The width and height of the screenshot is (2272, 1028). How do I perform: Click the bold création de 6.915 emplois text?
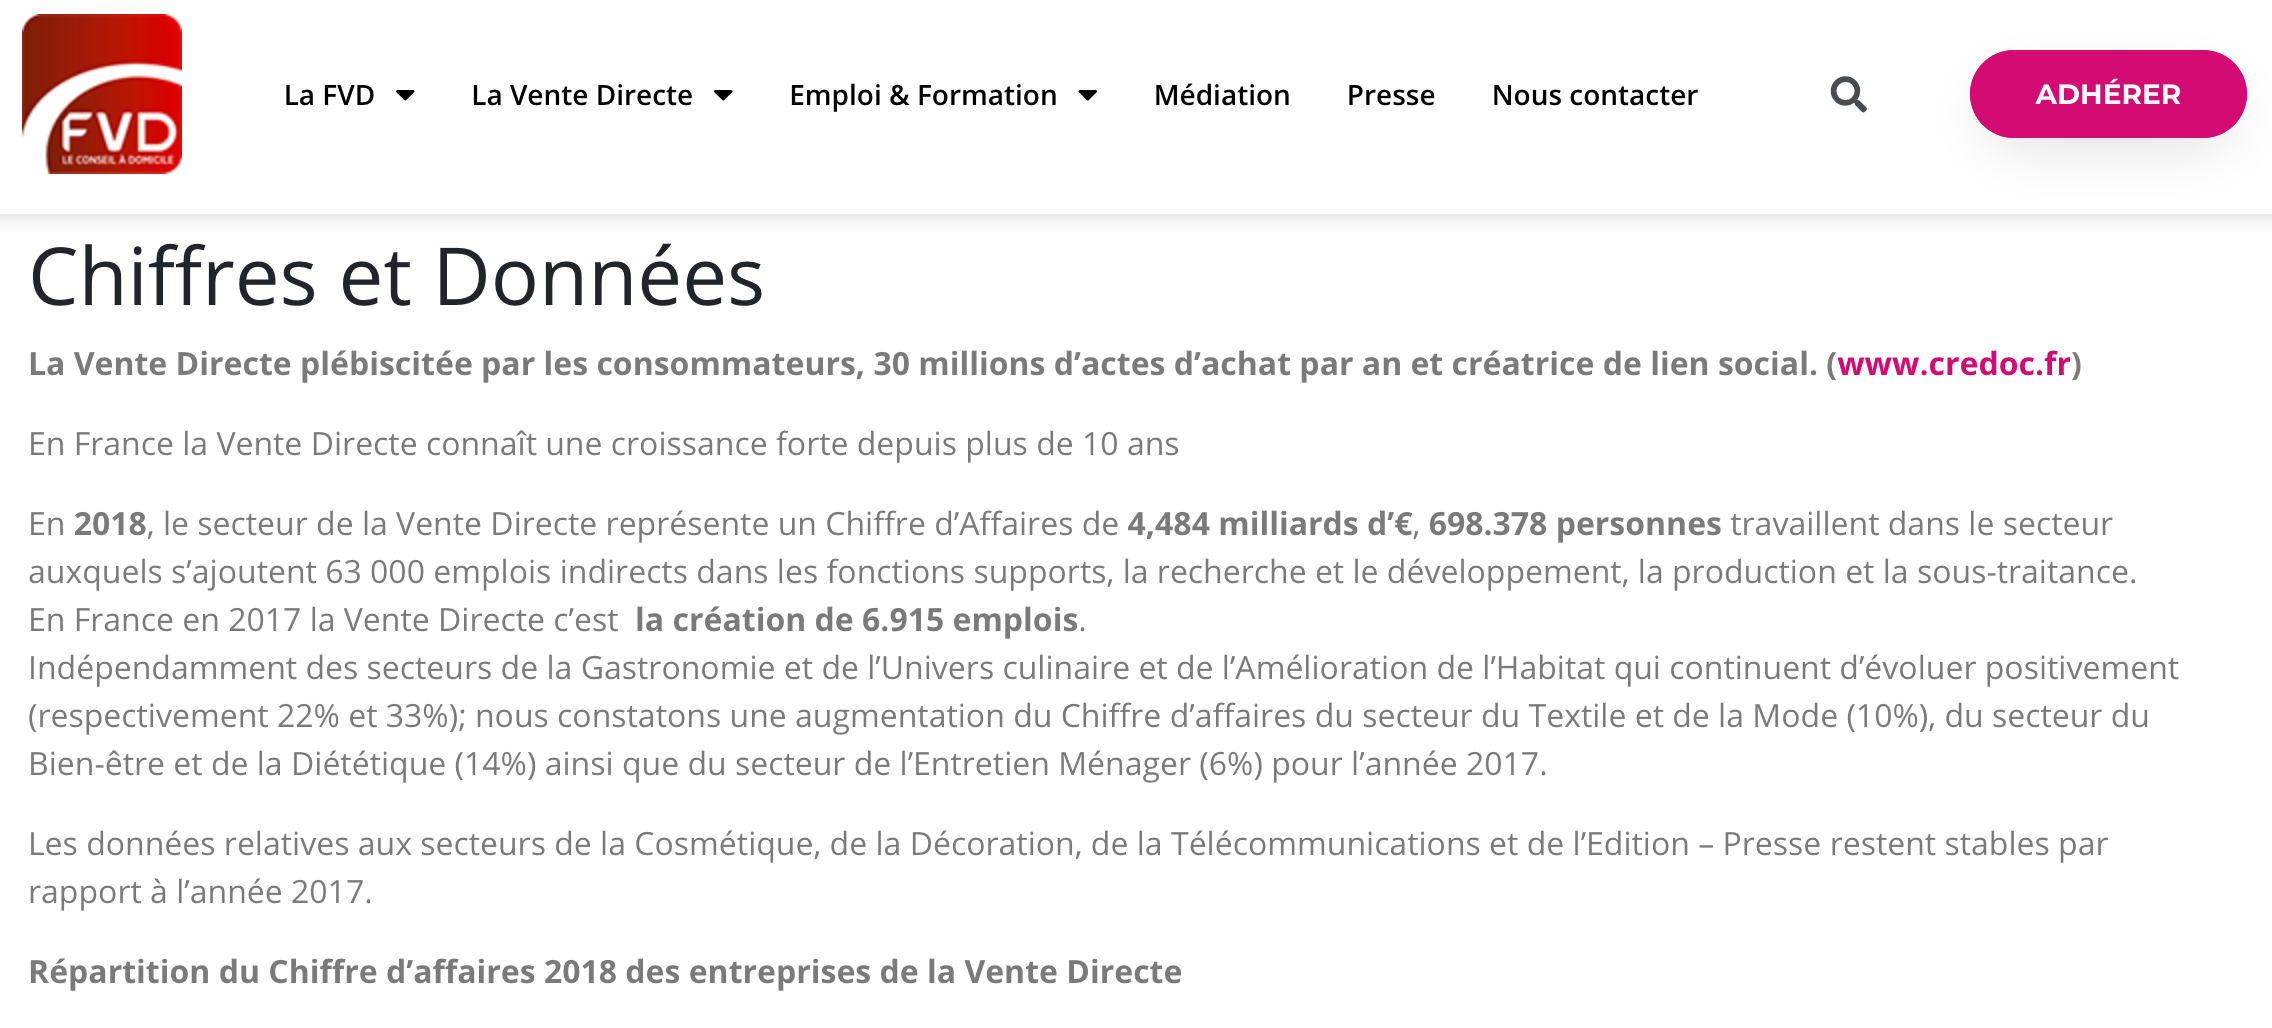(856, 620)
